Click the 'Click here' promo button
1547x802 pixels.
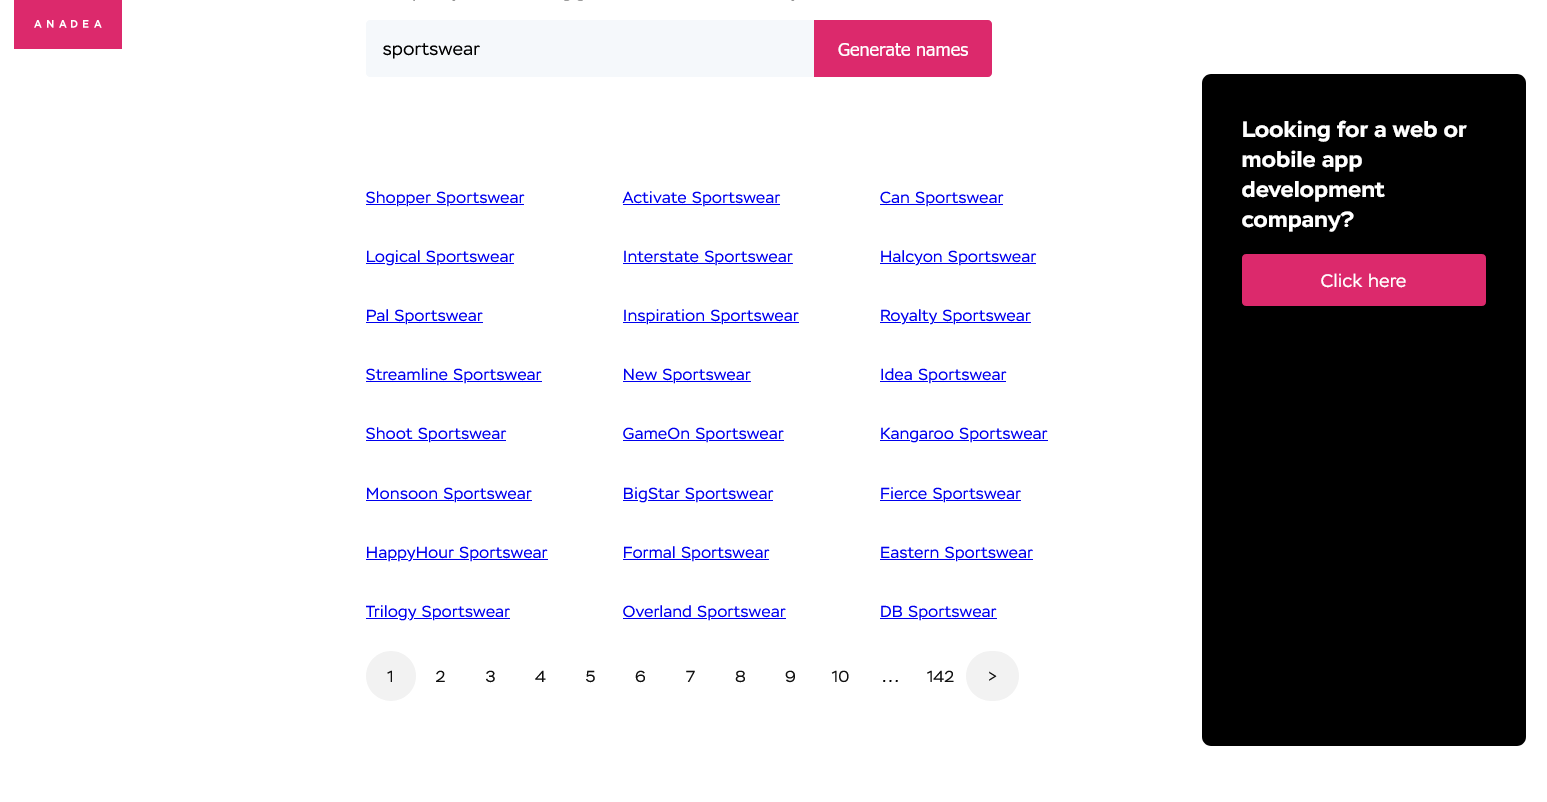(x=1363, y=280)
